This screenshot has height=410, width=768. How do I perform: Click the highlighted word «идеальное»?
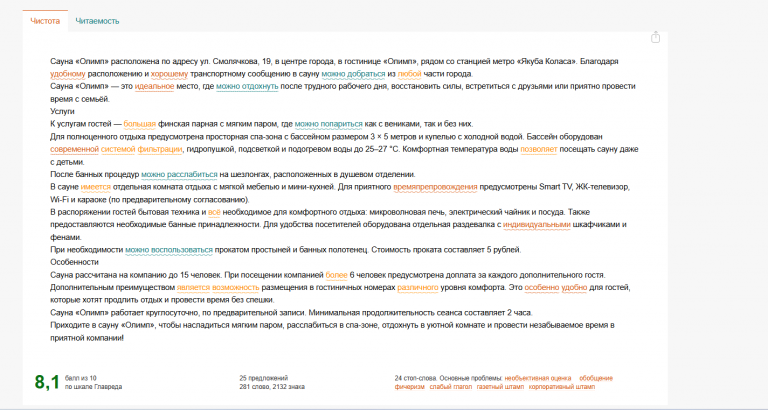(x=154, y=86)
